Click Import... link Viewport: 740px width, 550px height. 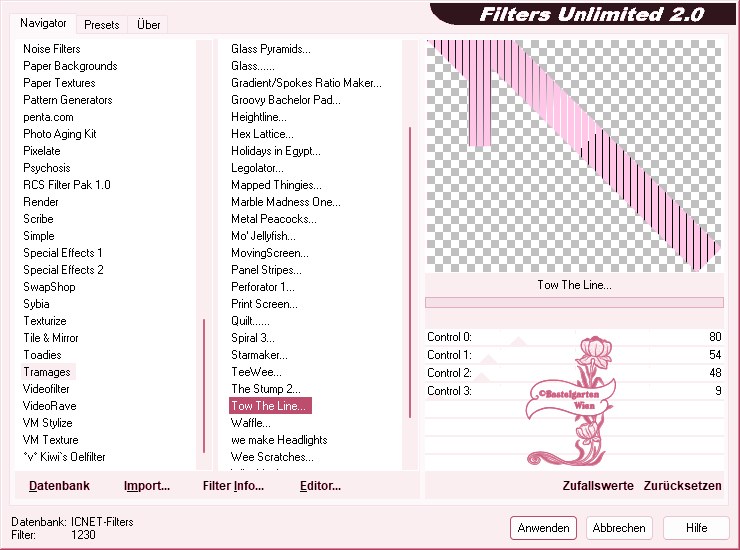[x=147, y=486]
